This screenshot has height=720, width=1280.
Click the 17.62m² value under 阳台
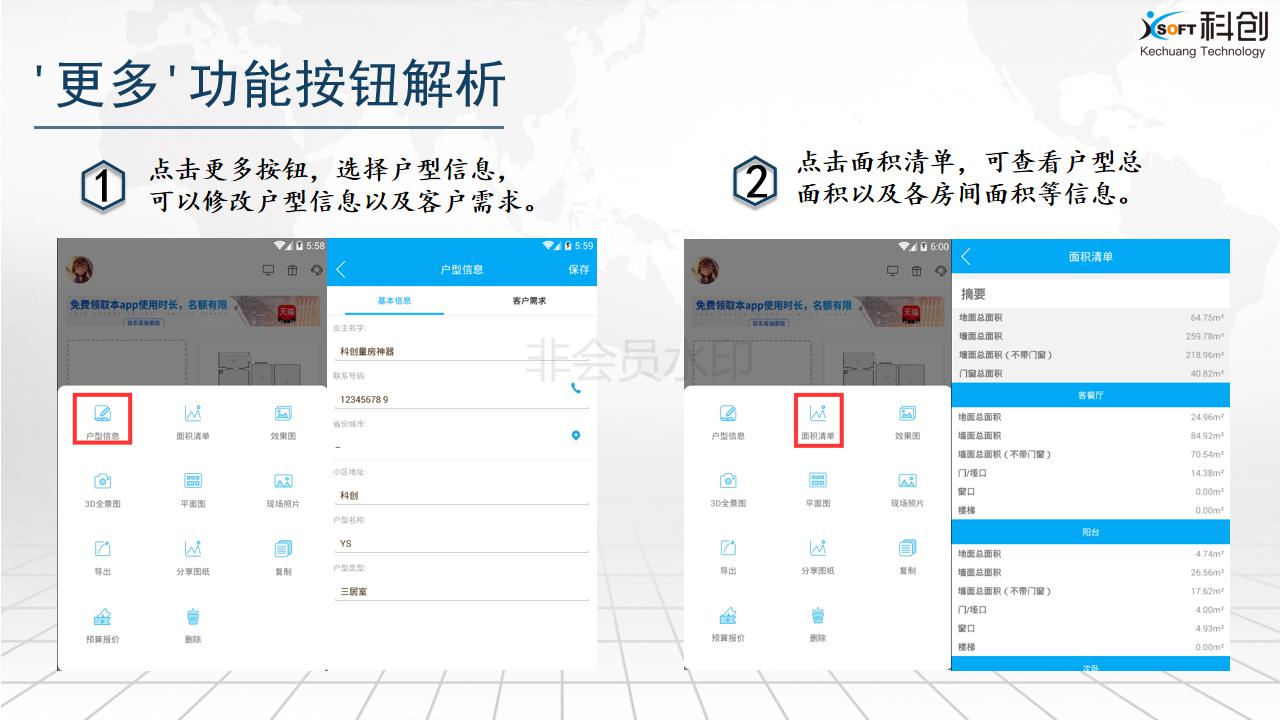click(1207, 591)
